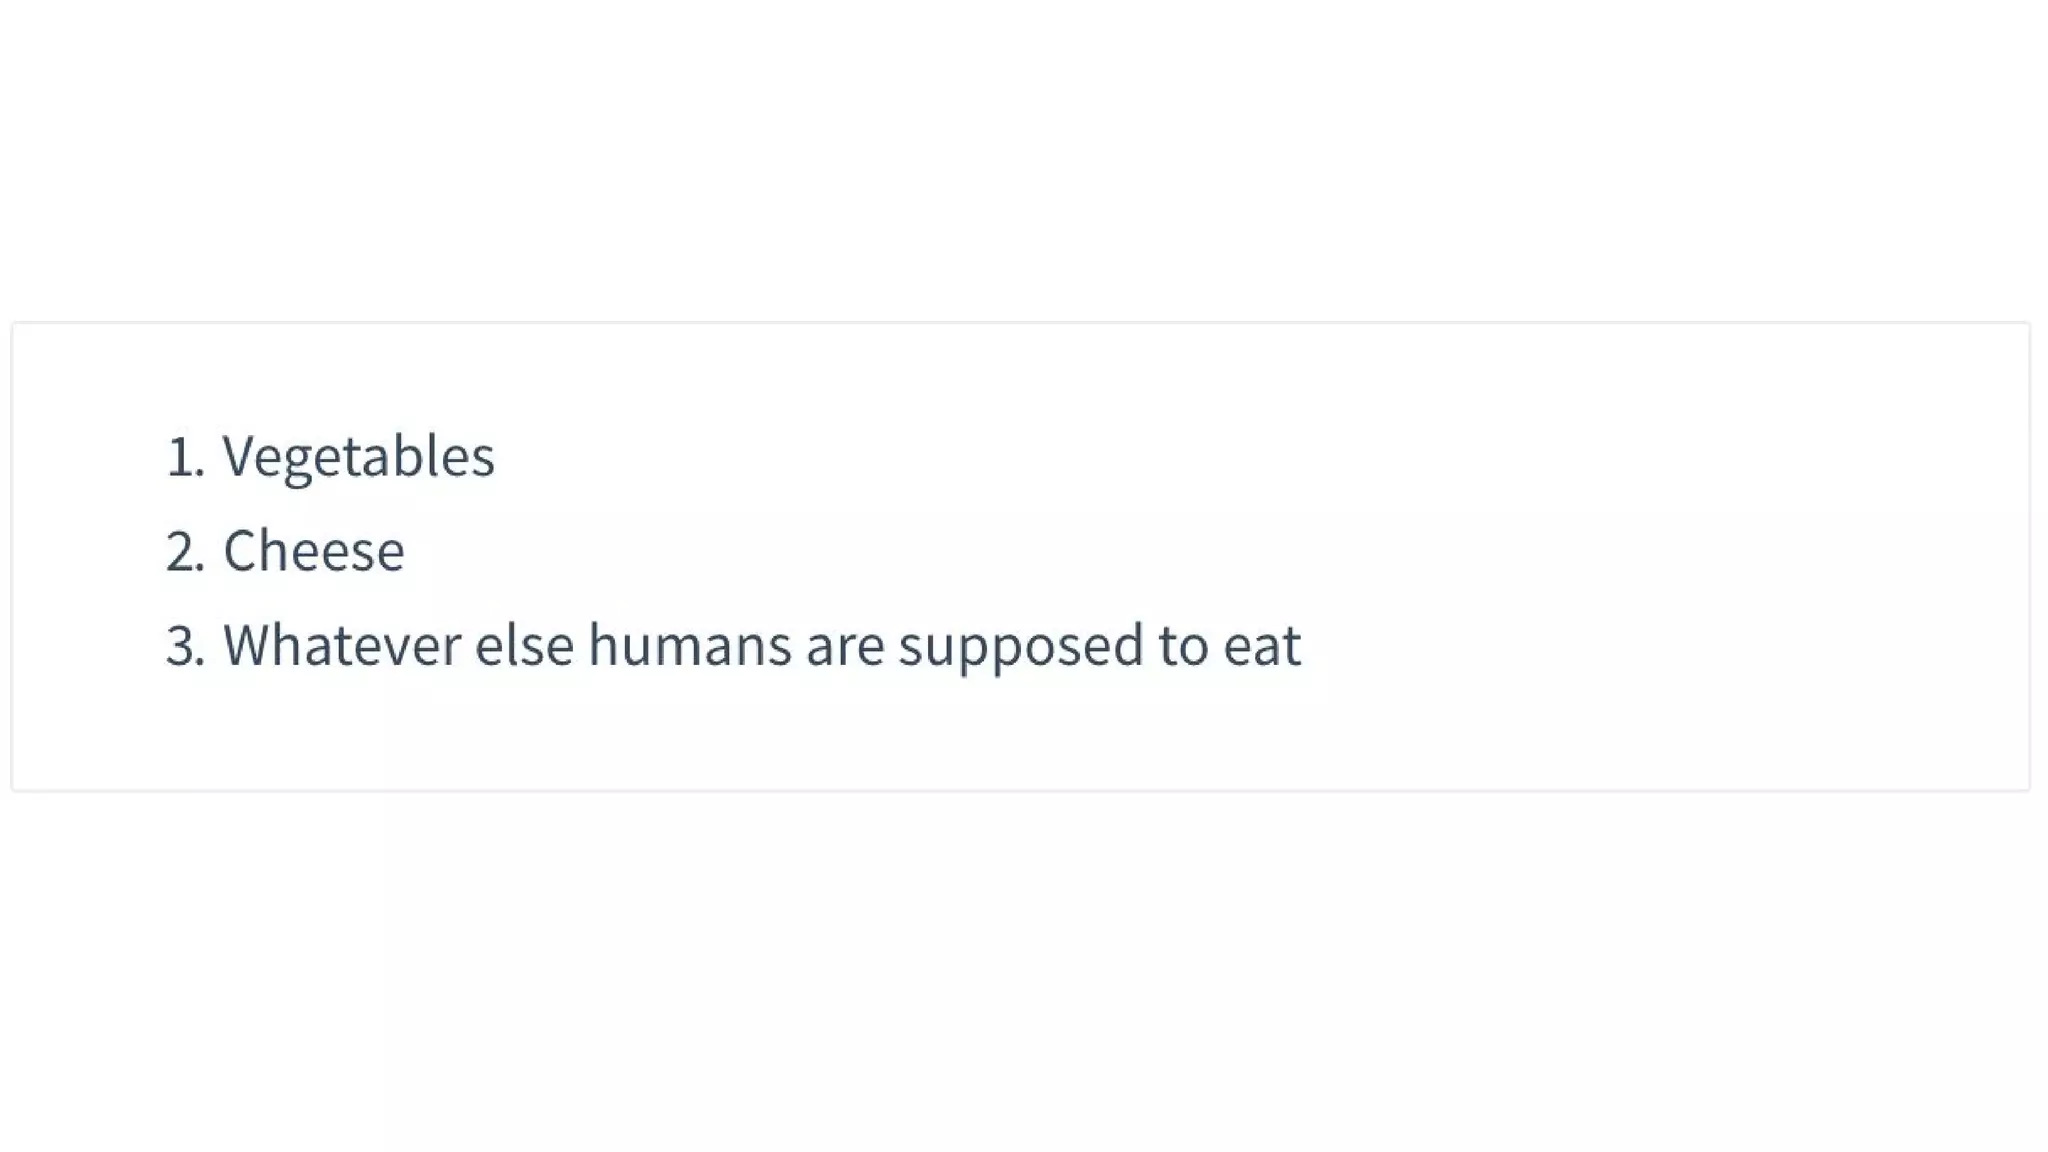This screenshot has height=1152, width=2048.
Task: Click the word "Vegetables" in the list
Action: tap(358, 457)
